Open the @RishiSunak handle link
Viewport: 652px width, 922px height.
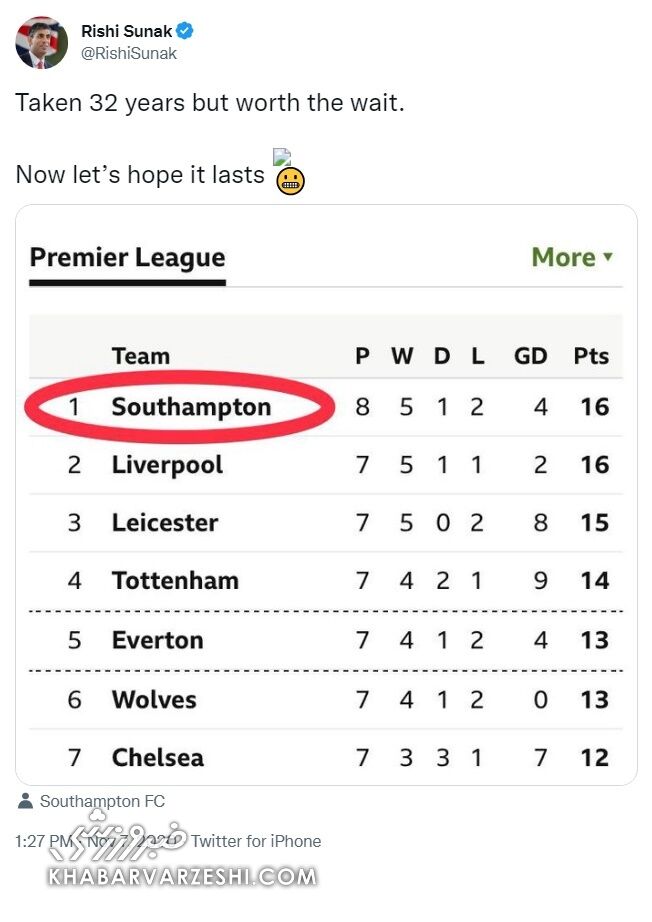(x=128, y=54)
